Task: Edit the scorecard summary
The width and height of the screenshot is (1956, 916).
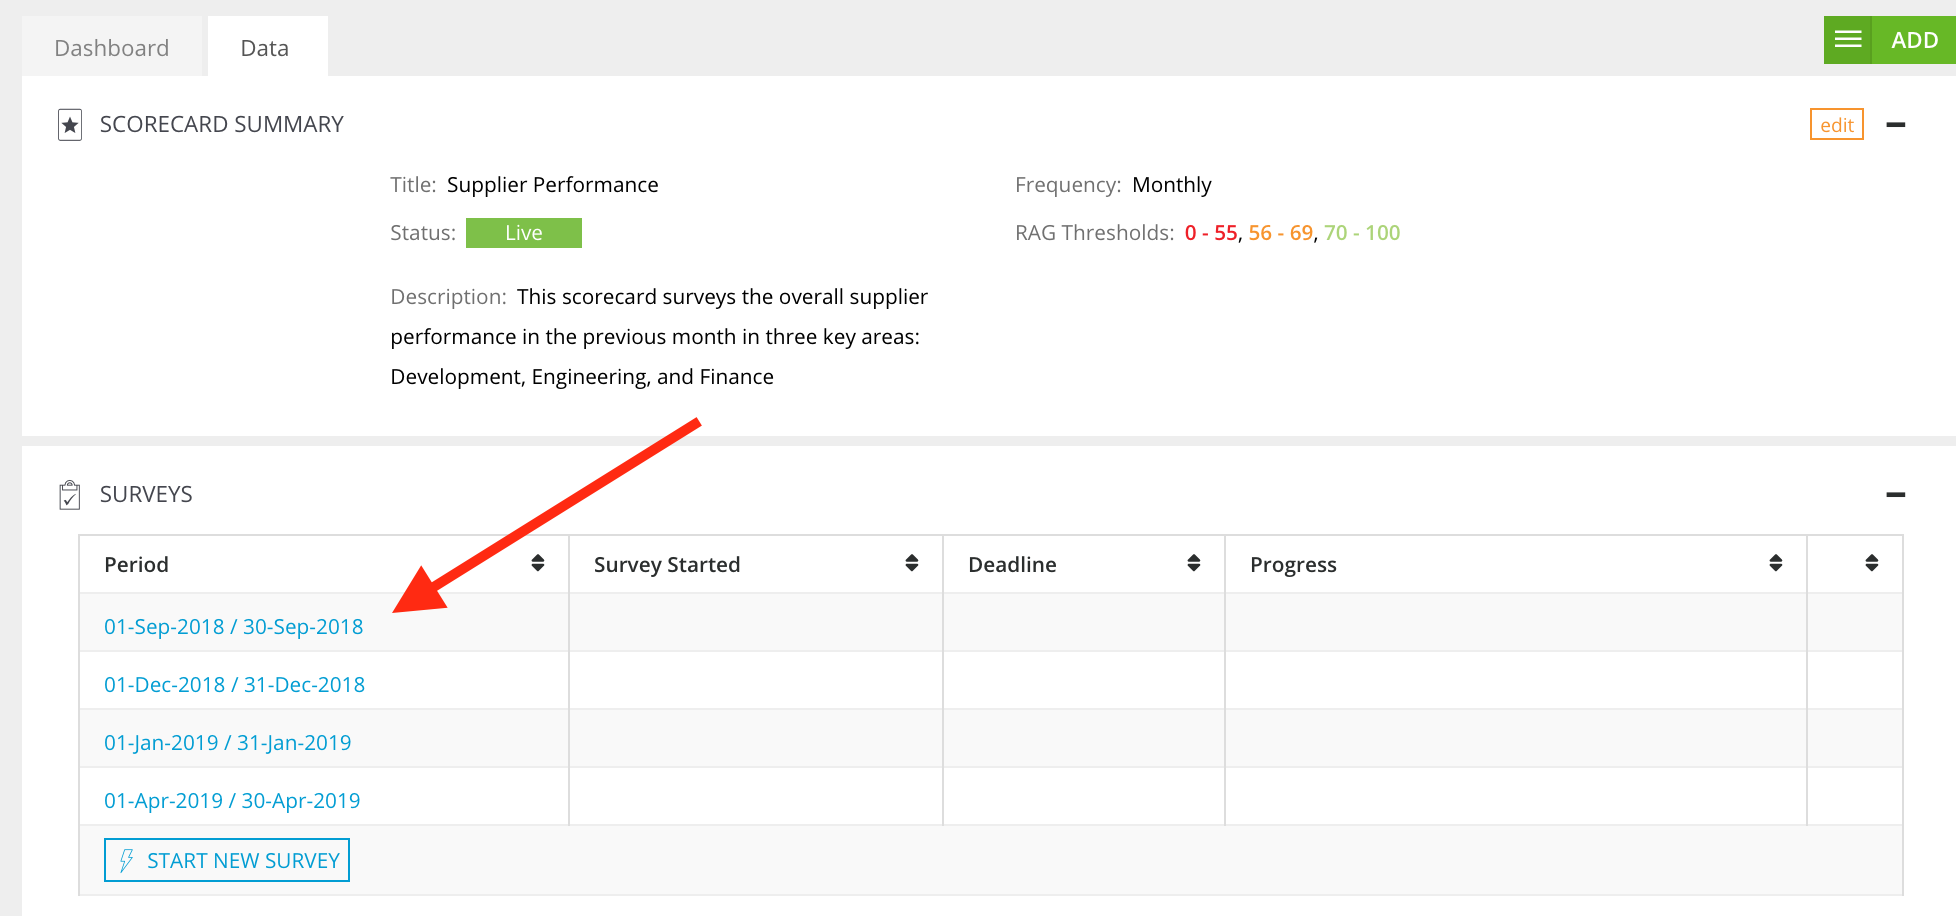Action: [x=1837, y=125]
